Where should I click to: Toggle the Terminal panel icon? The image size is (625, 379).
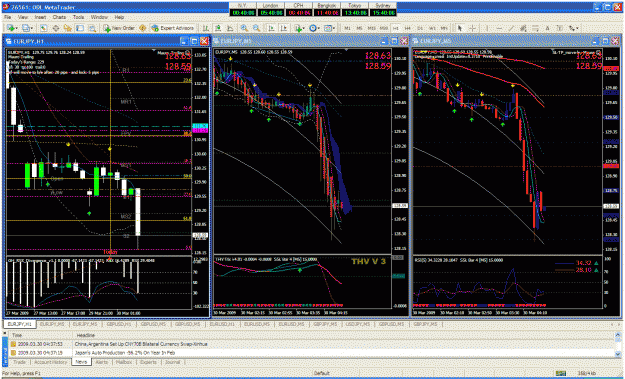[x=80, y=28]
